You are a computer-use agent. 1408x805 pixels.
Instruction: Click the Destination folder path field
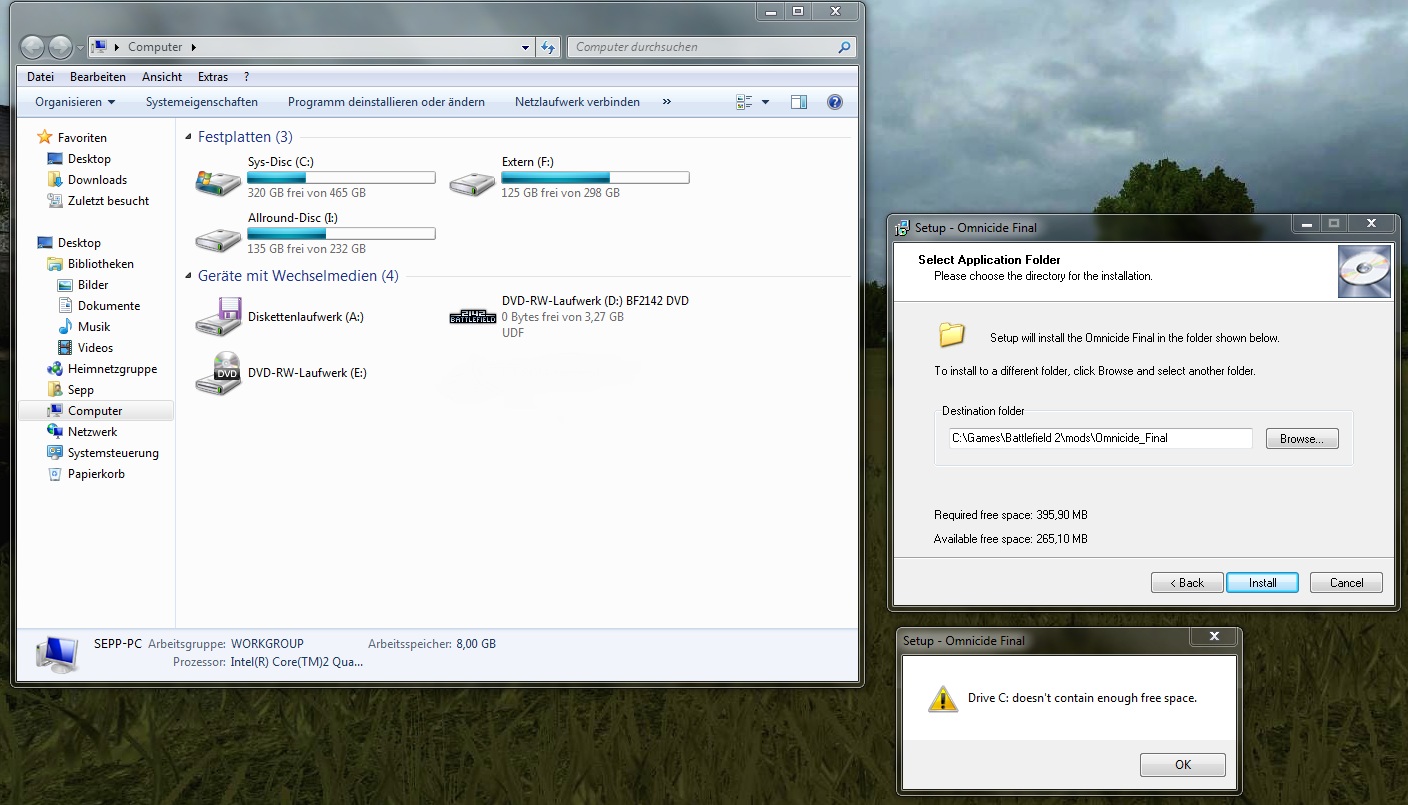pyautogui.click(x=1099, y=438)
